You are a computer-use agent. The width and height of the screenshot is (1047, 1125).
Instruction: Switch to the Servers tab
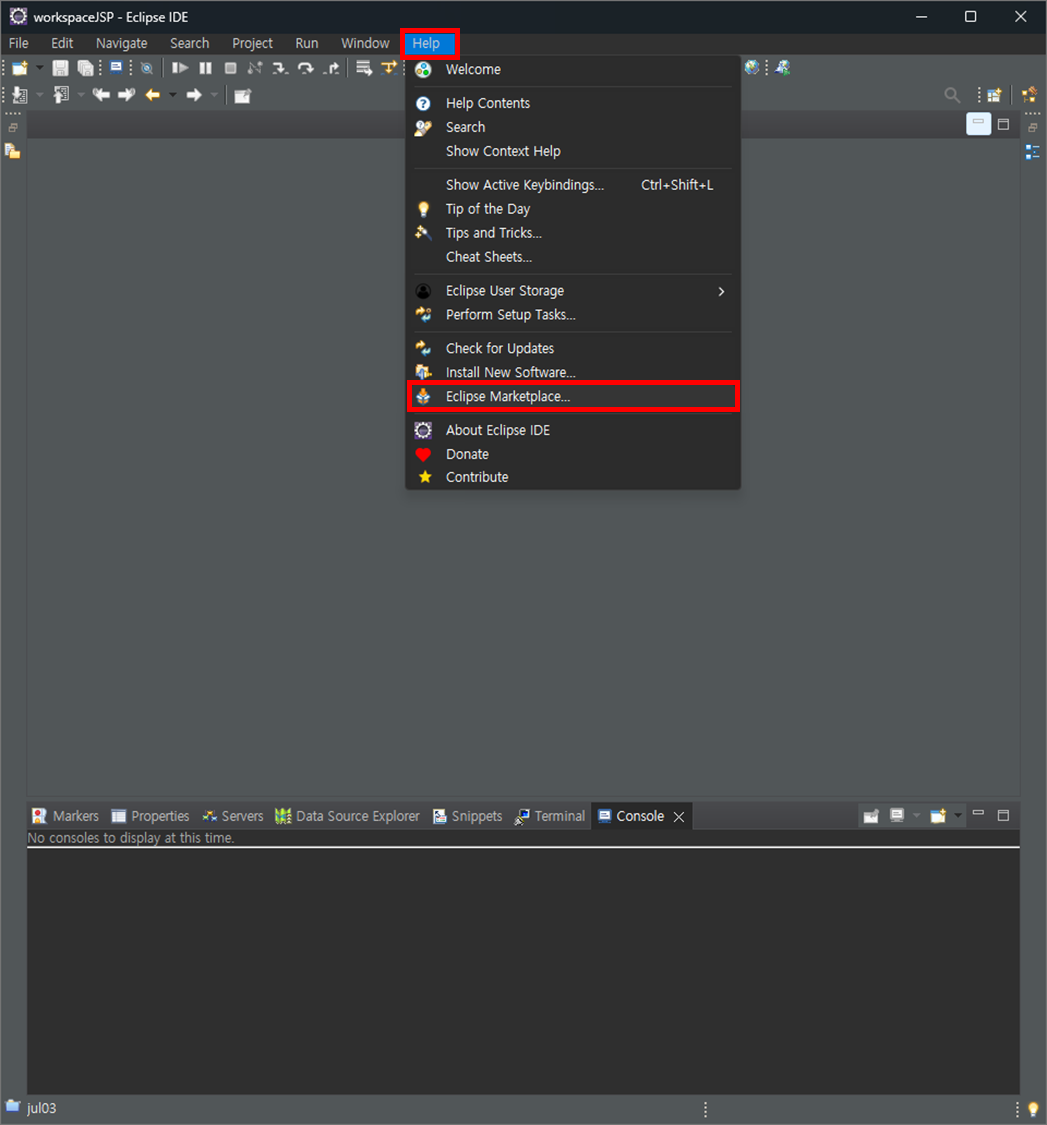click(233, 816)
